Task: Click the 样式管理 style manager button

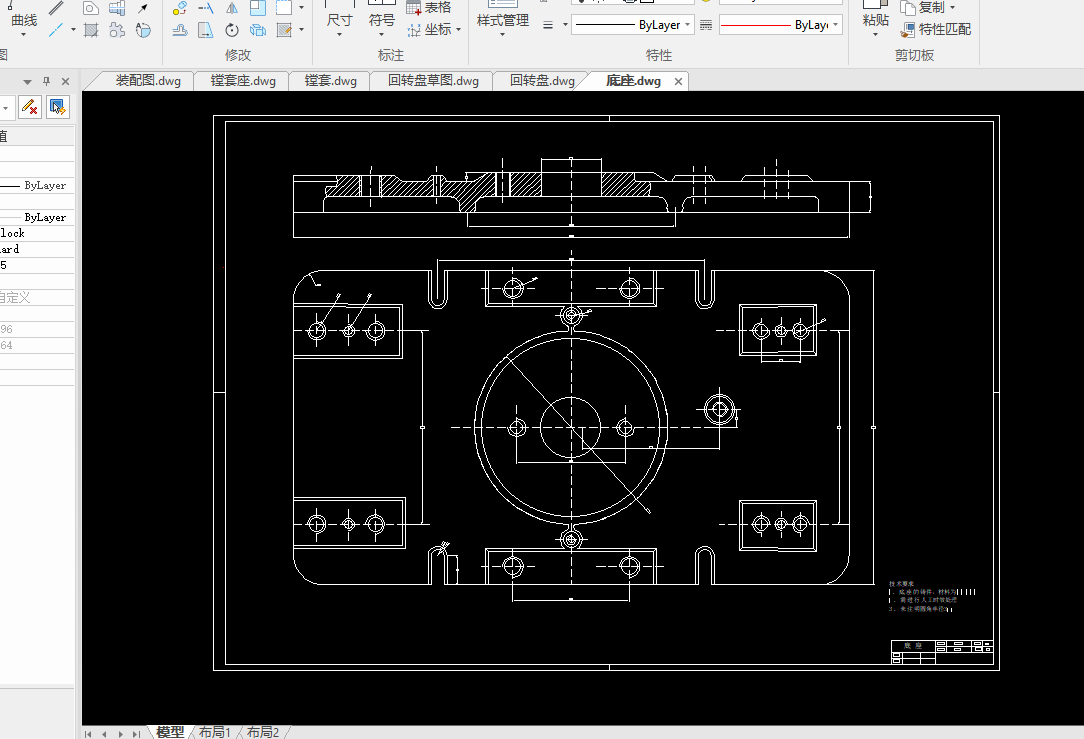Action: [x=502, y=20]
